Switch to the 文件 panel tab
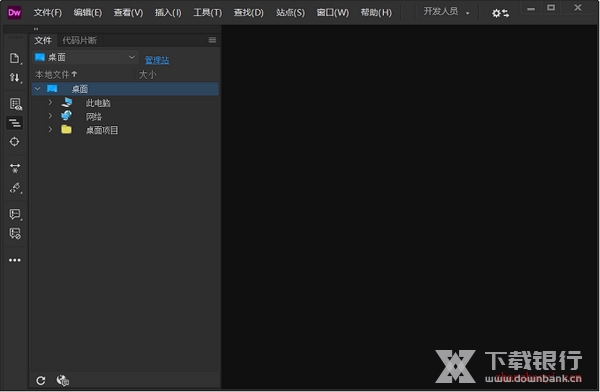The height and width of the screenshot is (392, 600). 43,40
